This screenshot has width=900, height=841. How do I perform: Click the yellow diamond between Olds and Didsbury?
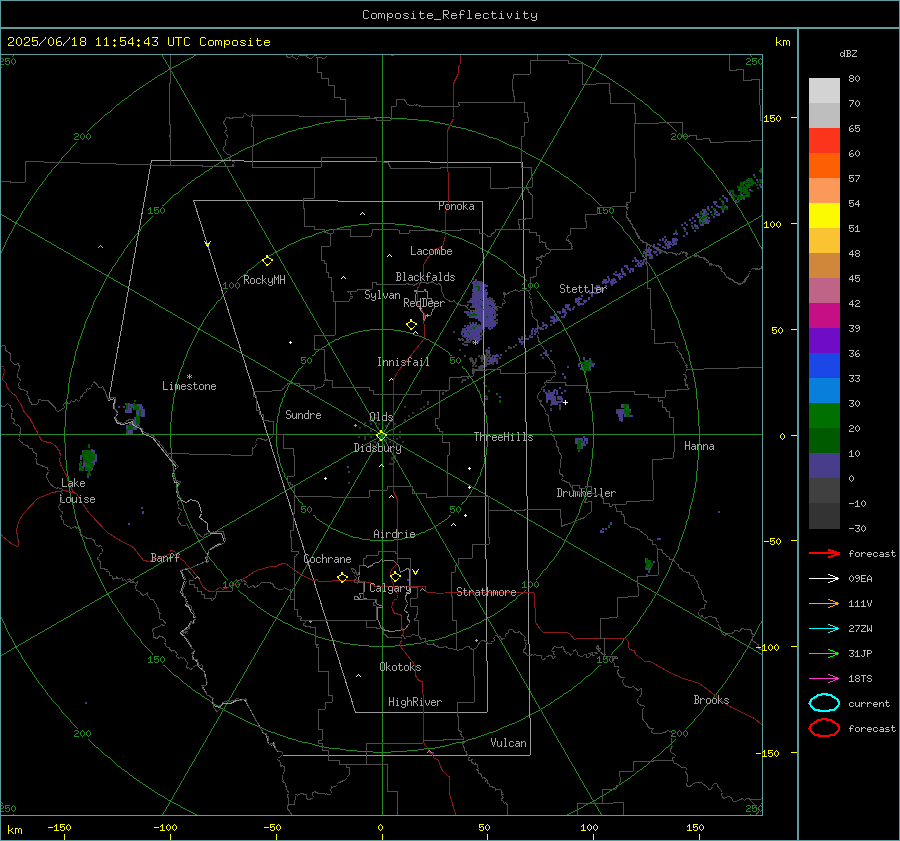coord(381,435)
